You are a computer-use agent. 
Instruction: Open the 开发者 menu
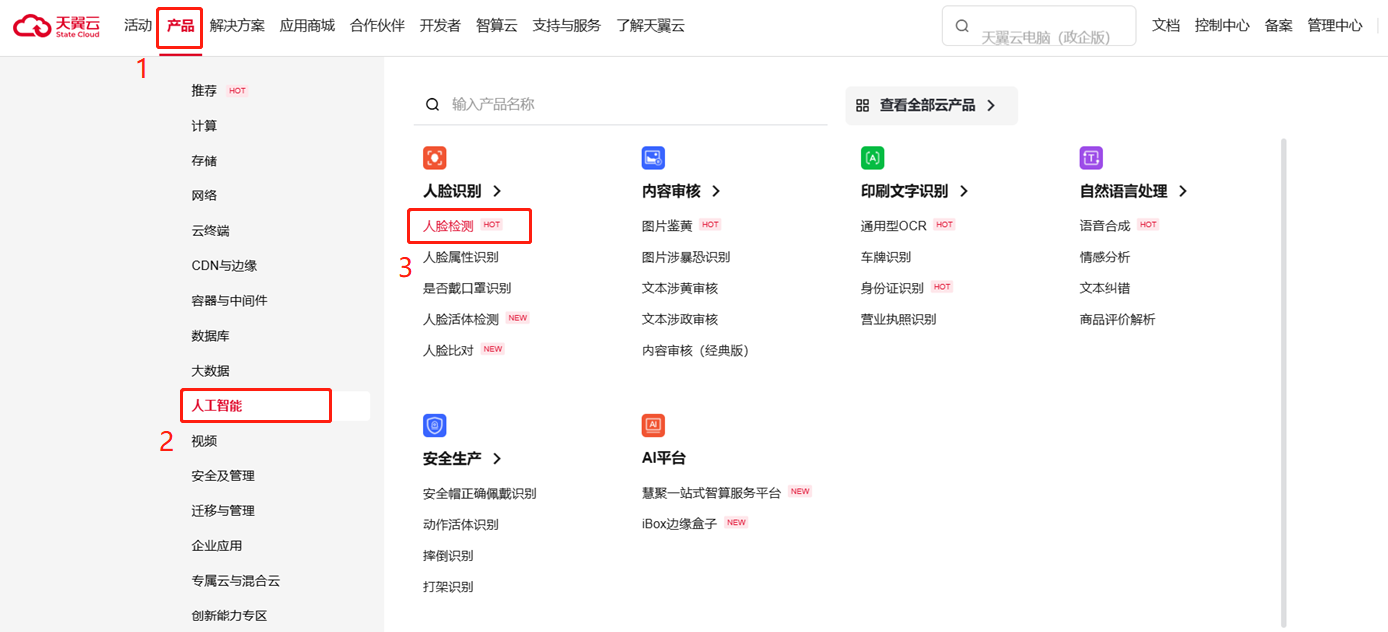pyautogui.click(x=440, y=26)
